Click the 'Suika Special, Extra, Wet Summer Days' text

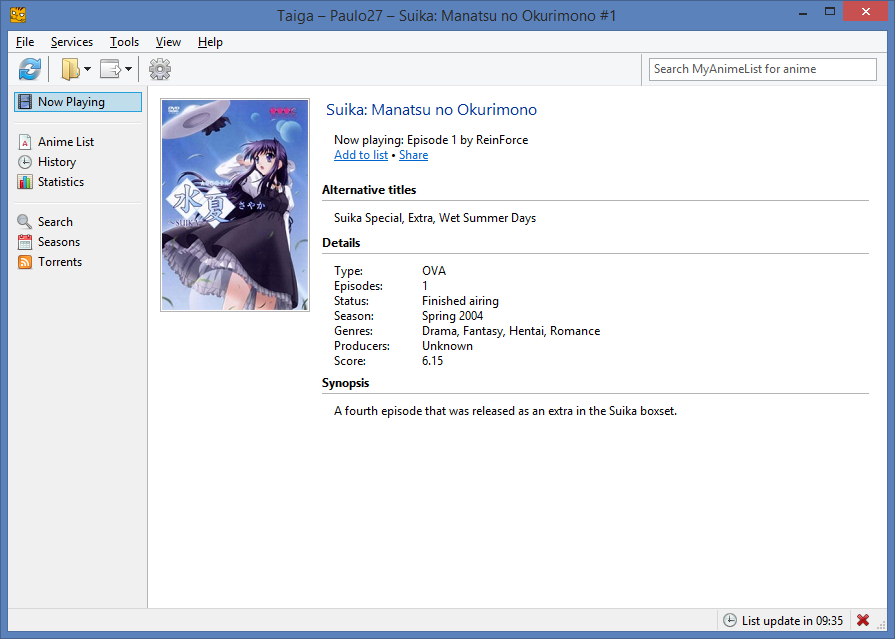435,218
